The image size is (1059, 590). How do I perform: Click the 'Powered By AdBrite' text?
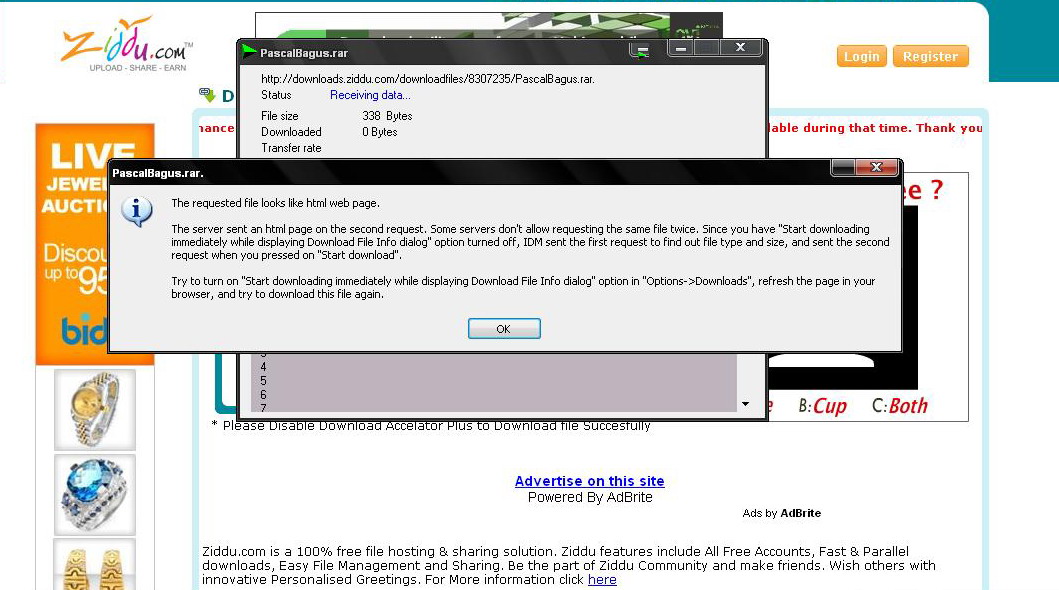click(x=590, y=497)
